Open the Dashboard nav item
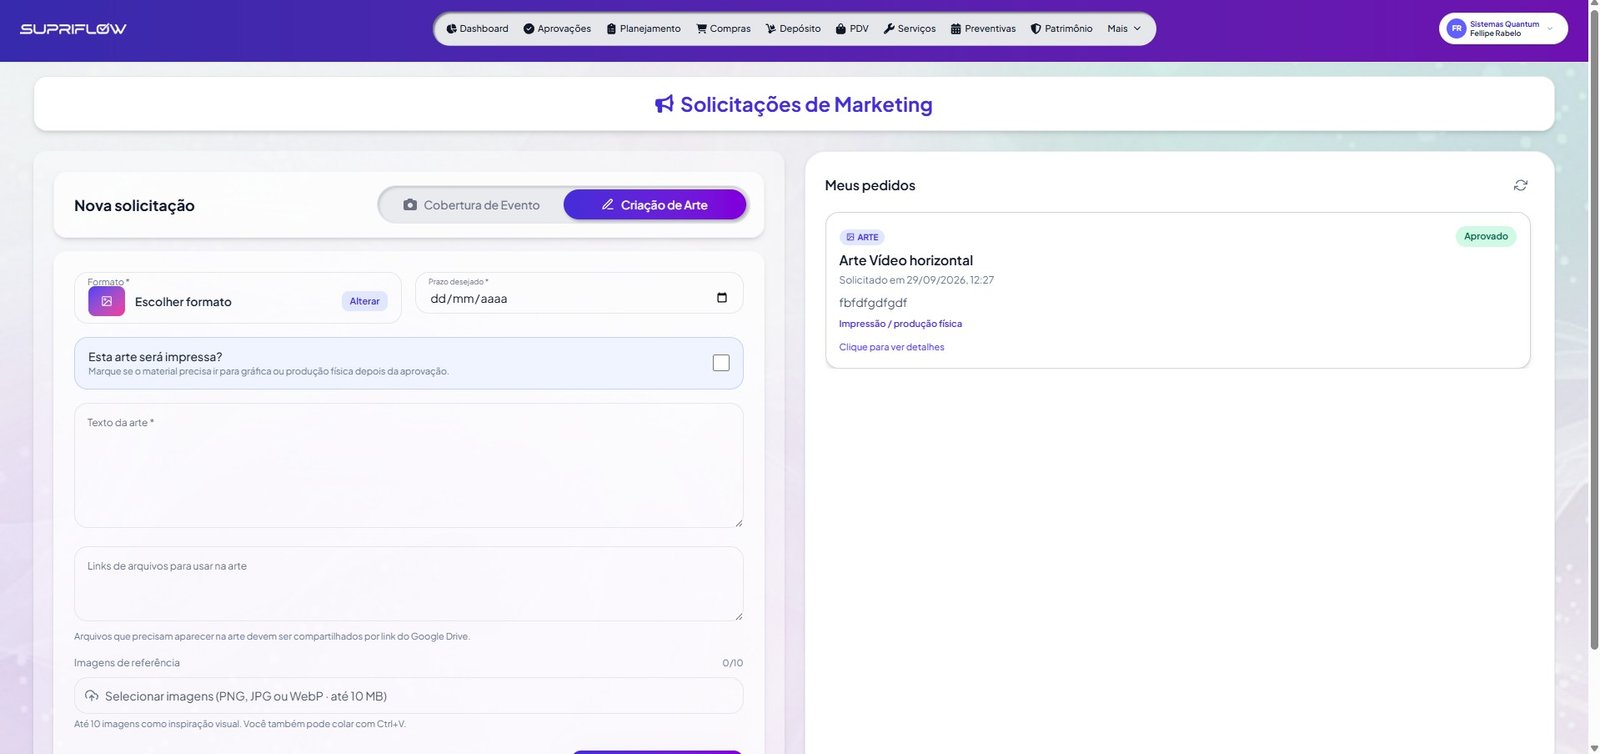 click(x=477, y=29)
